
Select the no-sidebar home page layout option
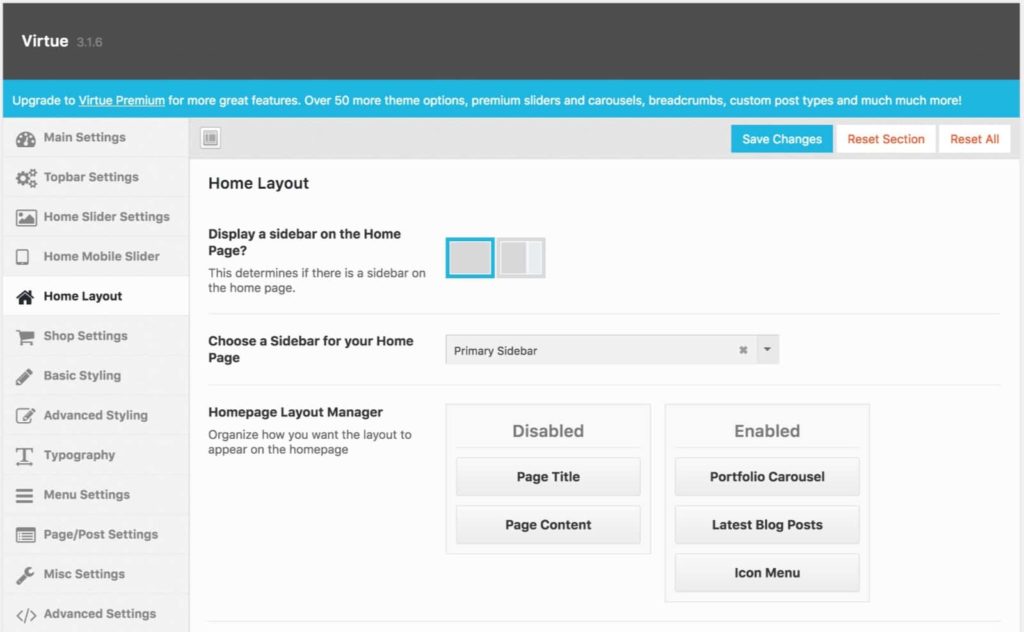pos(469,257)
